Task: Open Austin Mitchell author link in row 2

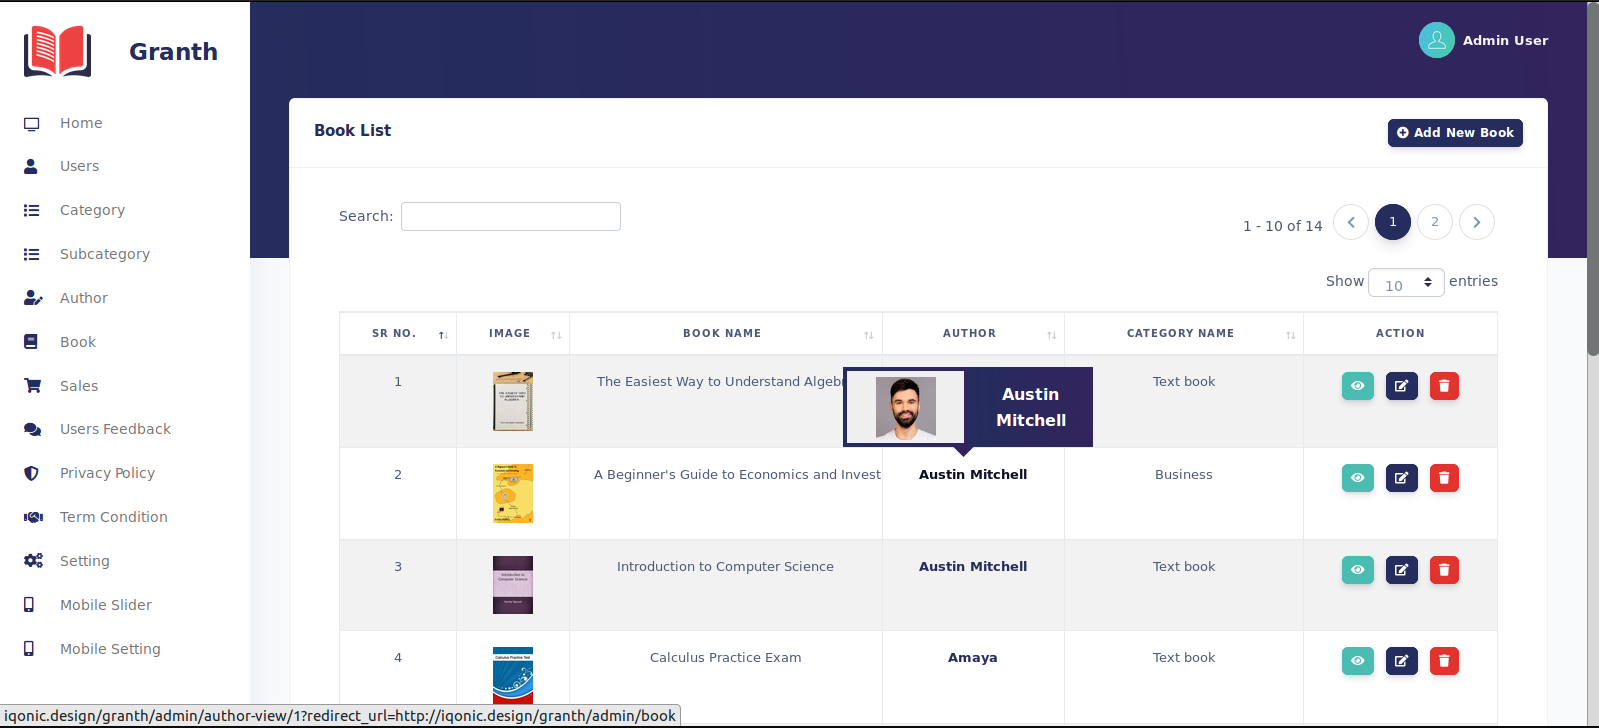Action: pyautogui.click(x=973, y=475)
